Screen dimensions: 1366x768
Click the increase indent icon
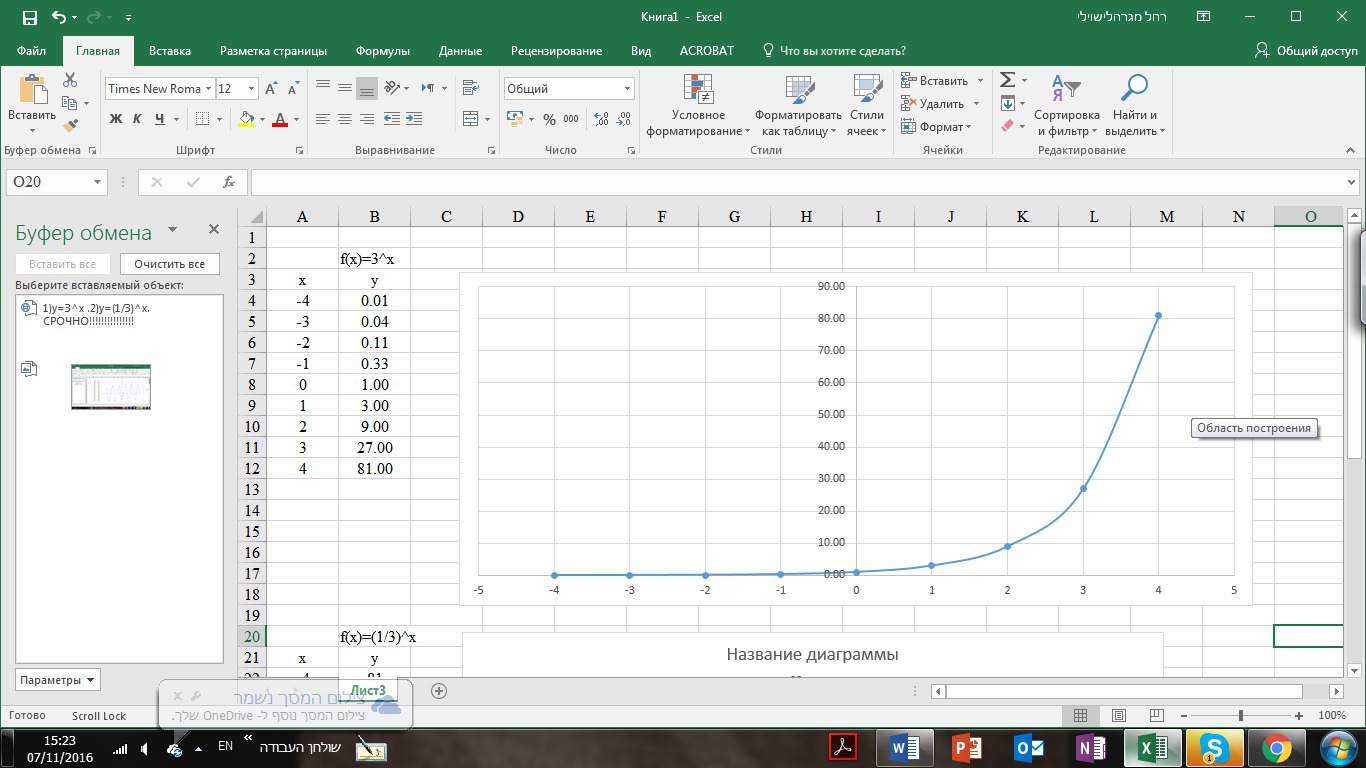coord(415,119)
